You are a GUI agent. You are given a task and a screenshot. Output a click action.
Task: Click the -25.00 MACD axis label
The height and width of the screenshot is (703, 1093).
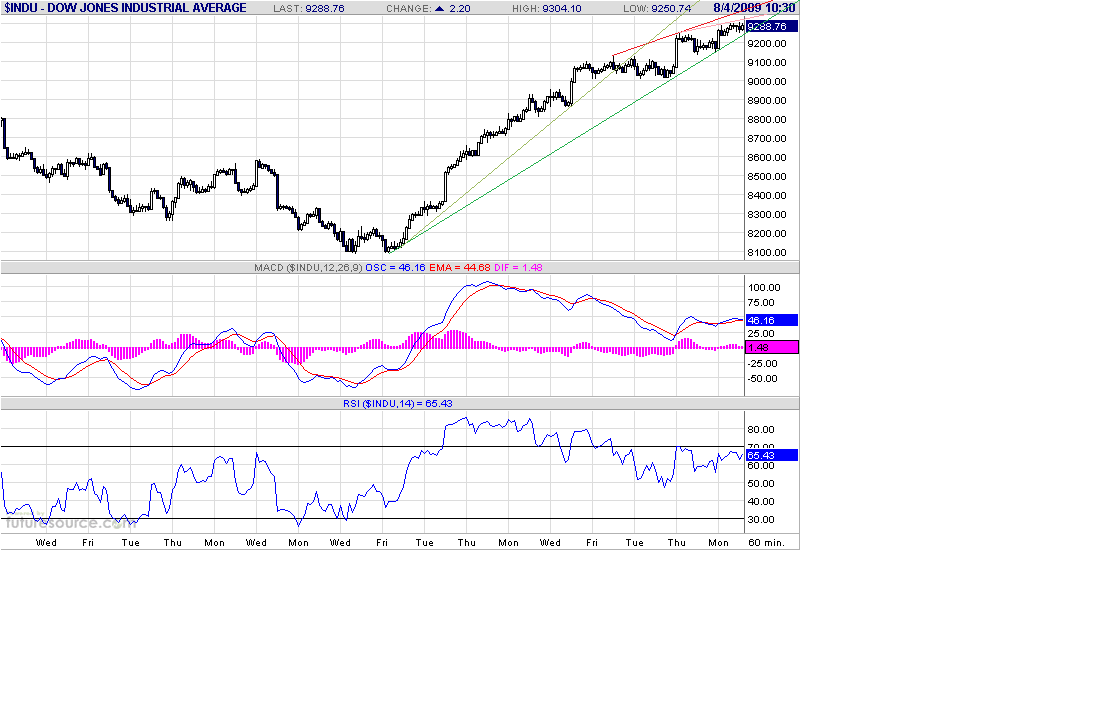click(x=763, y=364)
